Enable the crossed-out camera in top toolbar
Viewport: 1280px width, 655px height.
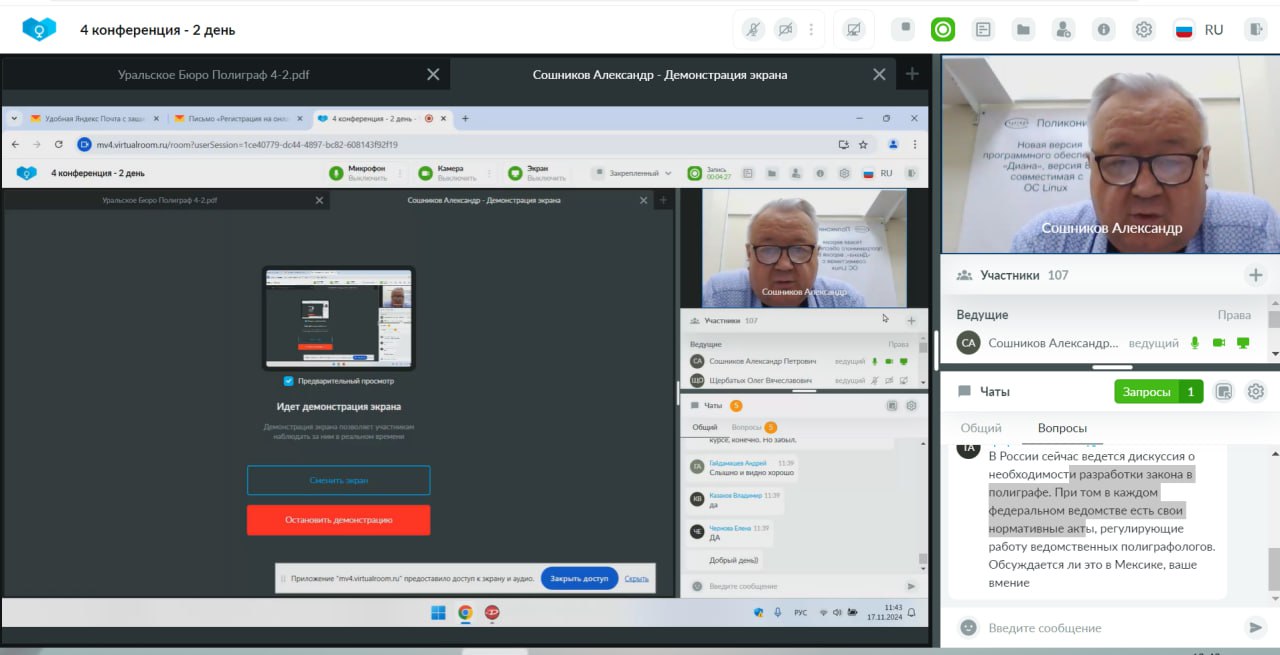click(x=785, y=30)
